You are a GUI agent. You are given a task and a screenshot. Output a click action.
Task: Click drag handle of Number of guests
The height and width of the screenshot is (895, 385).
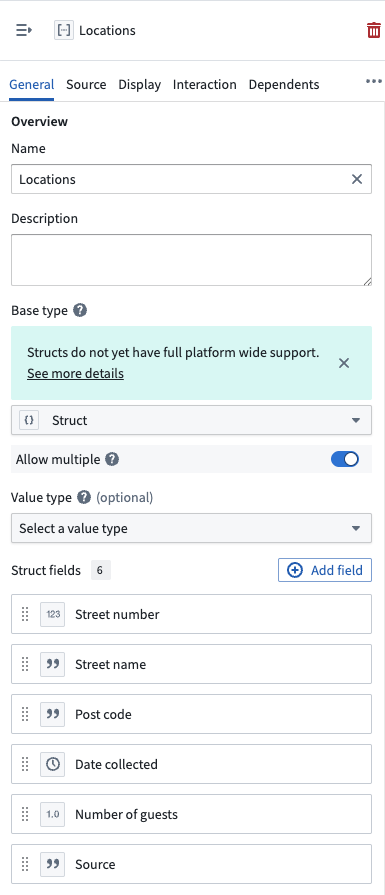click(x=25, y=815)
